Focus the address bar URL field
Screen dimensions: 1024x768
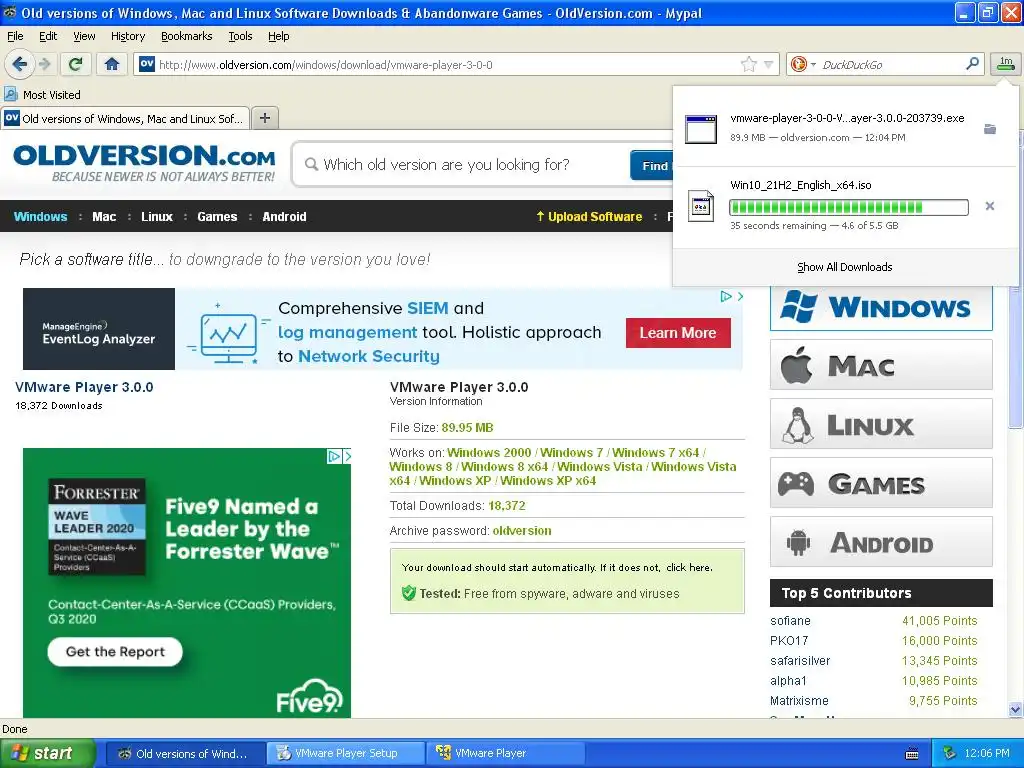[444, 64]
